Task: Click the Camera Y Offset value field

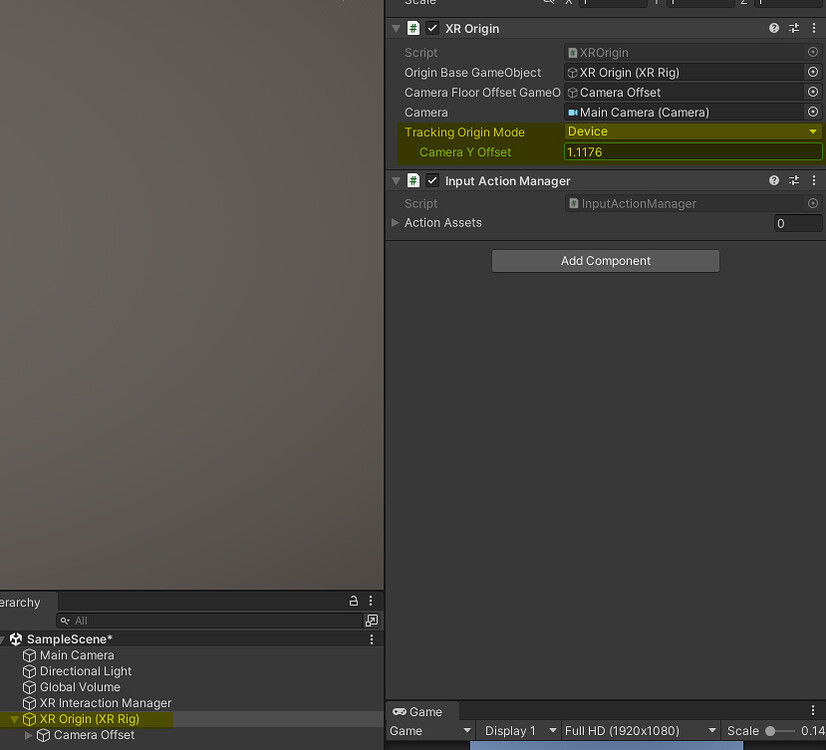Action: pos(692,151)
